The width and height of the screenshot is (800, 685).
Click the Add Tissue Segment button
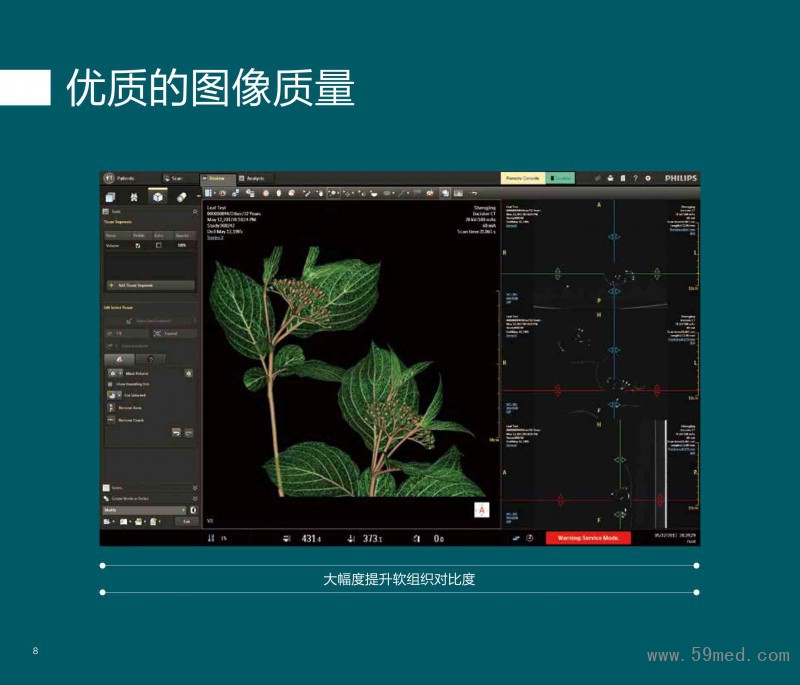tap(150, 285)
